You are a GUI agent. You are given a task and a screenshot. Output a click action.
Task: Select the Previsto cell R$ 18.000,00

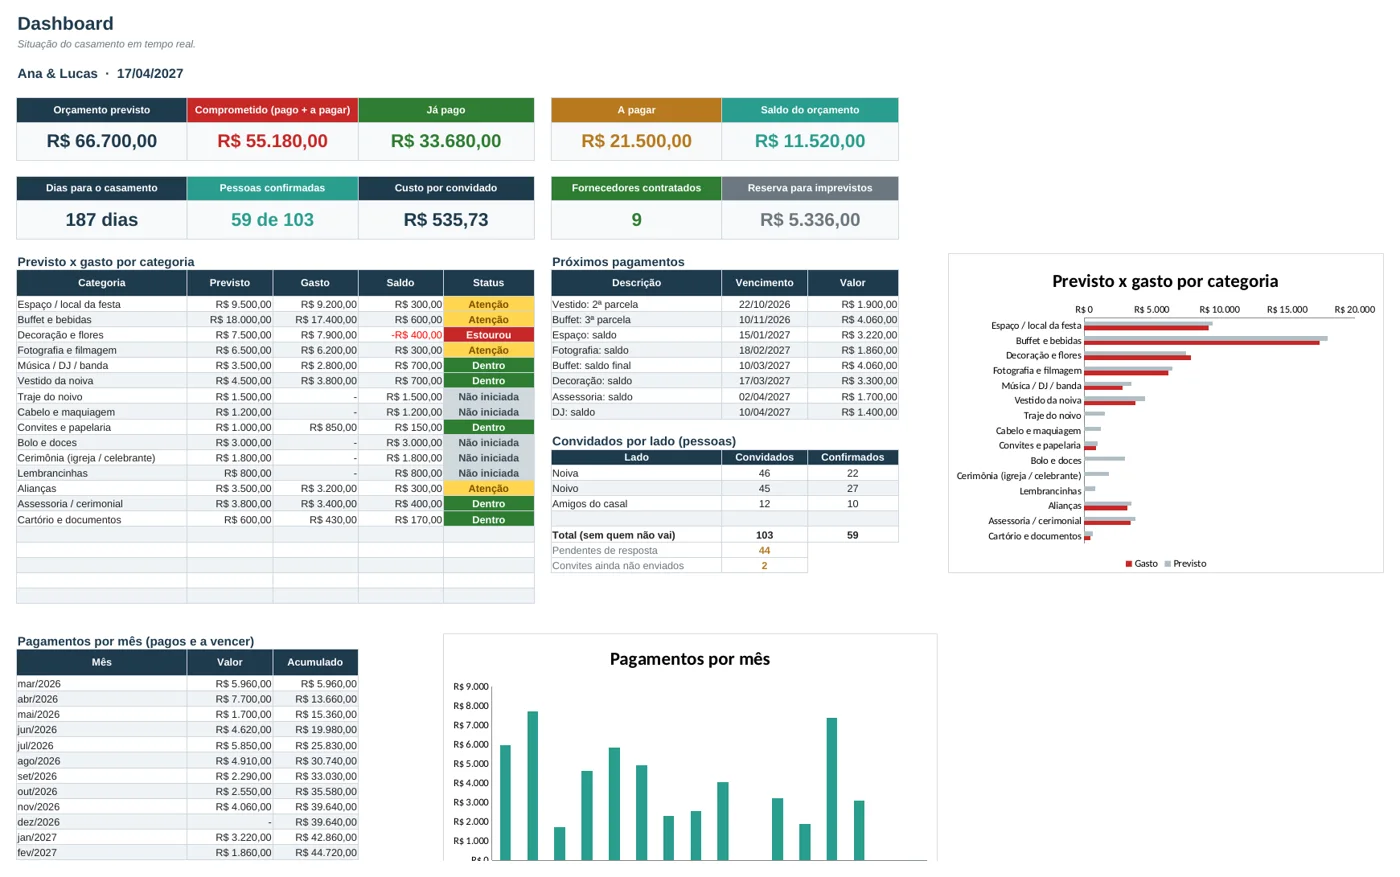(x=230, y=320)
